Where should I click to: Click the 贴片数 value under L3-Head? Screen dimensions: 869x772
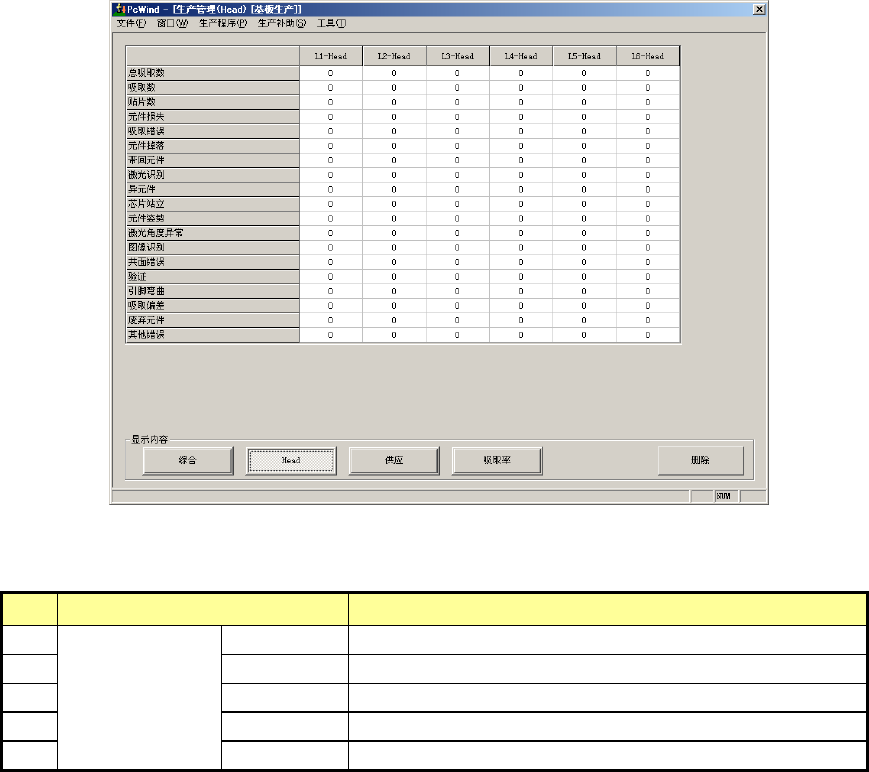458,102
